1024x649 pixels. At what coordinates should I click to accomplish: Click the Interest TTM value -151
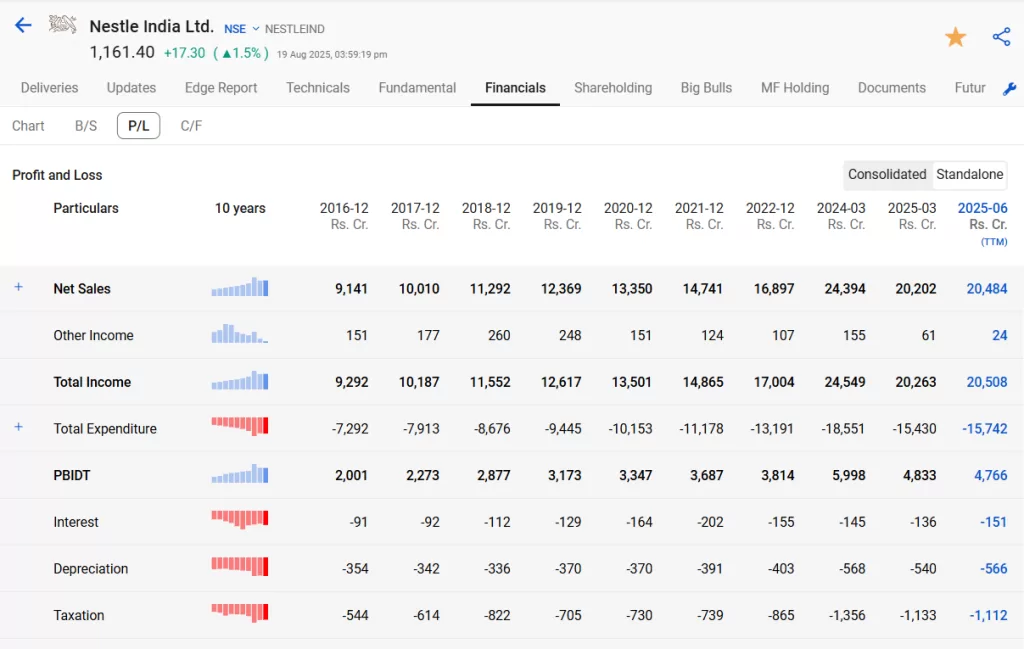(x=994, y=522)
